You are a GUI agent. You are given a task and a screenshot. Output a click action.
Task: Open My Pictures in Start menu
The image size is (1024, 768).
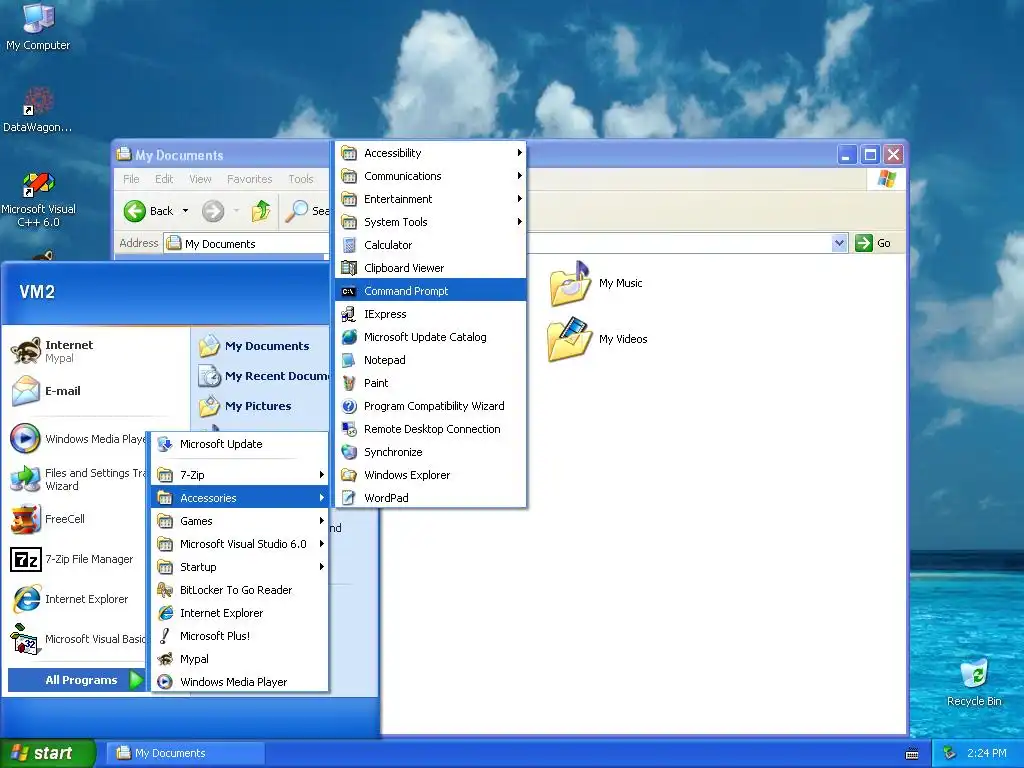[x=246, y=406]
